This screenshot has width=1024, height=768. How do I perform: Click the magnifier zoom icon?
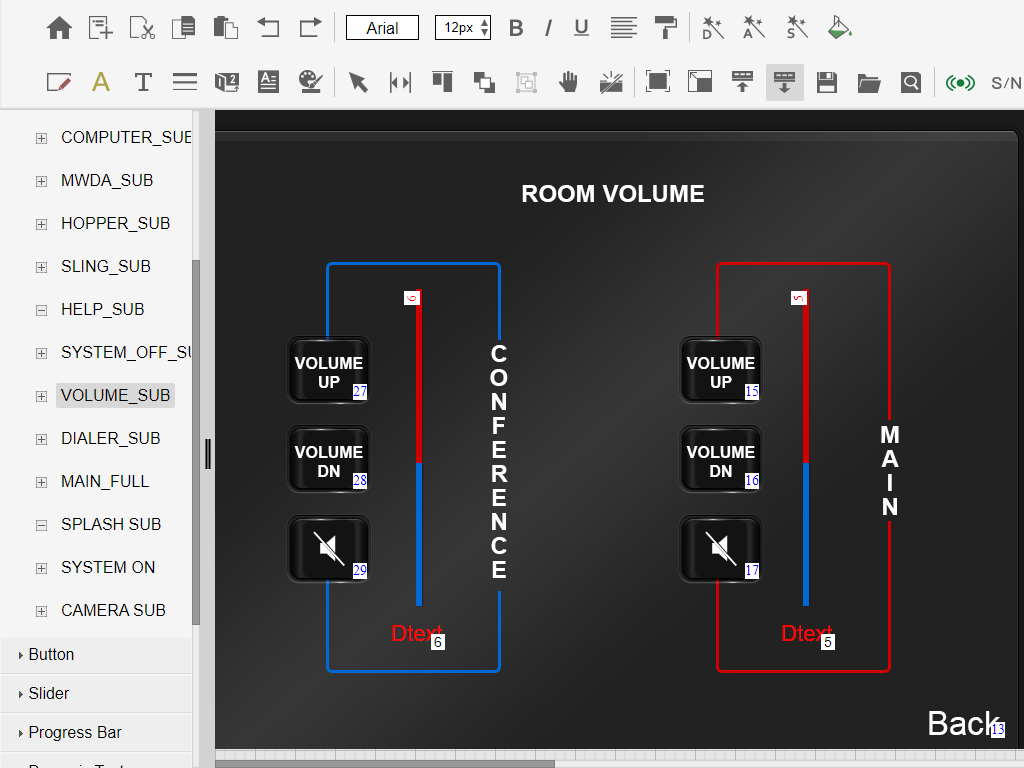click(x=911, y=82)
